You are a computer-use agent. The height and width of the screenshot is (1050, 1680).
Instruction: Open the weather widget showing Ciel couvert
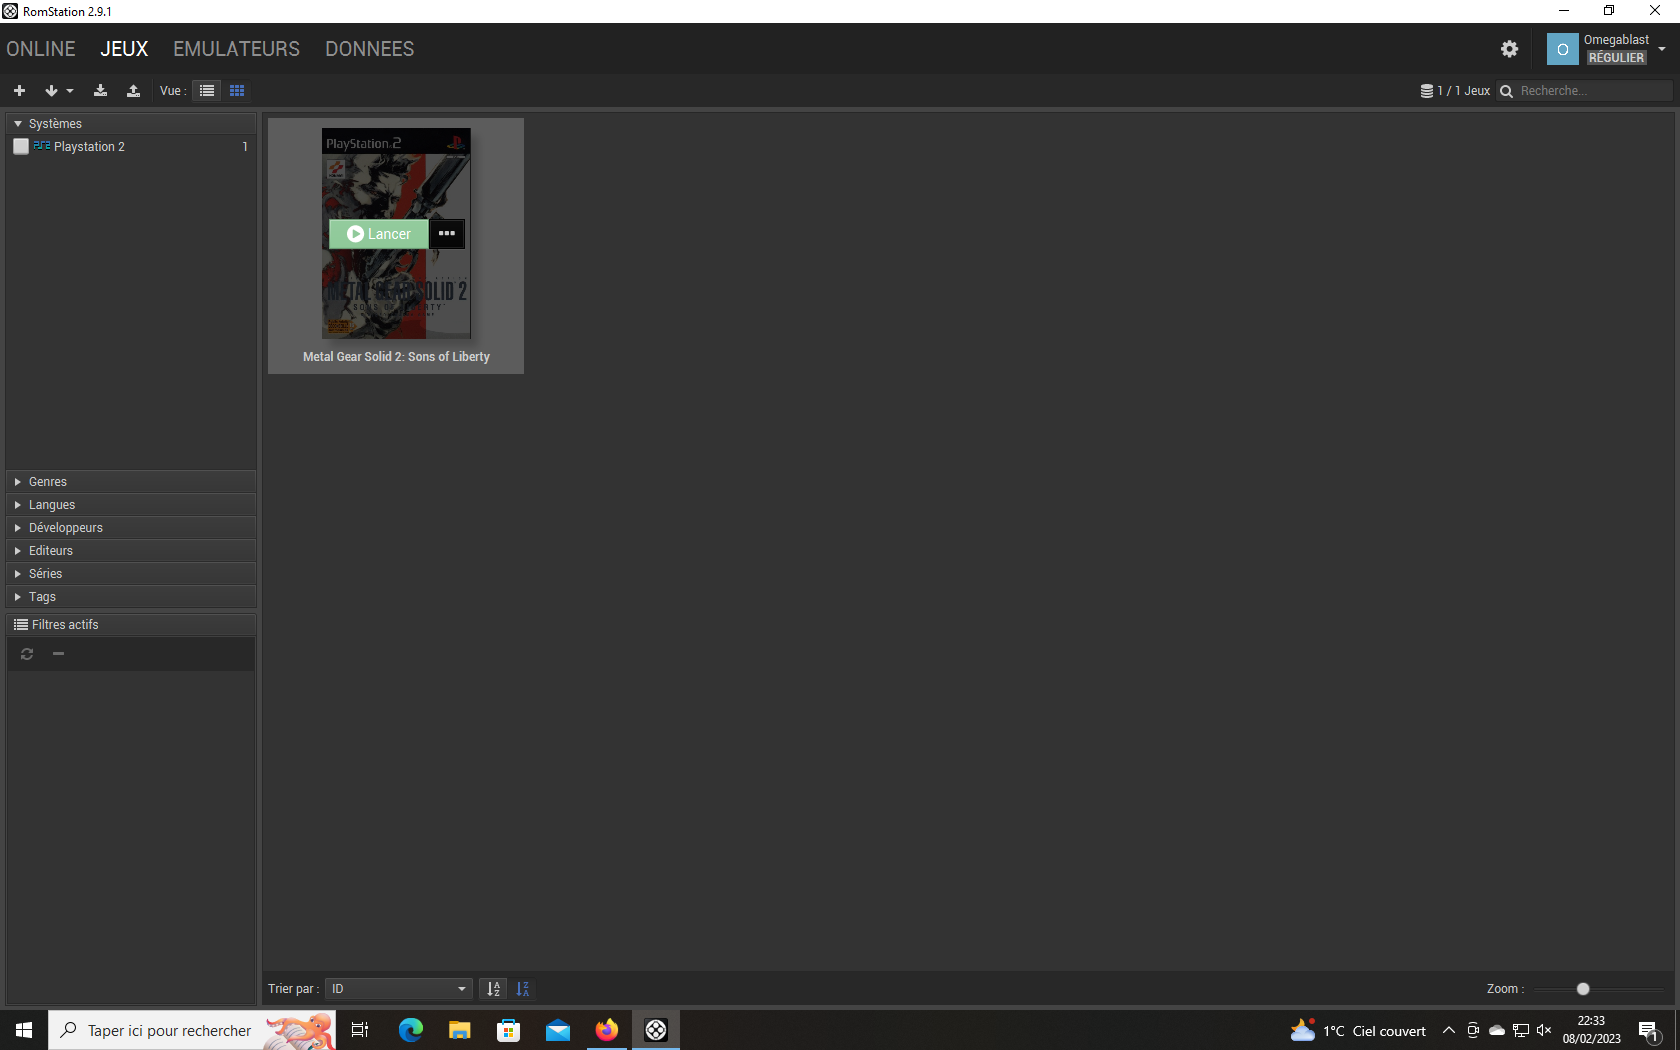click(x=1358, y=1031)
